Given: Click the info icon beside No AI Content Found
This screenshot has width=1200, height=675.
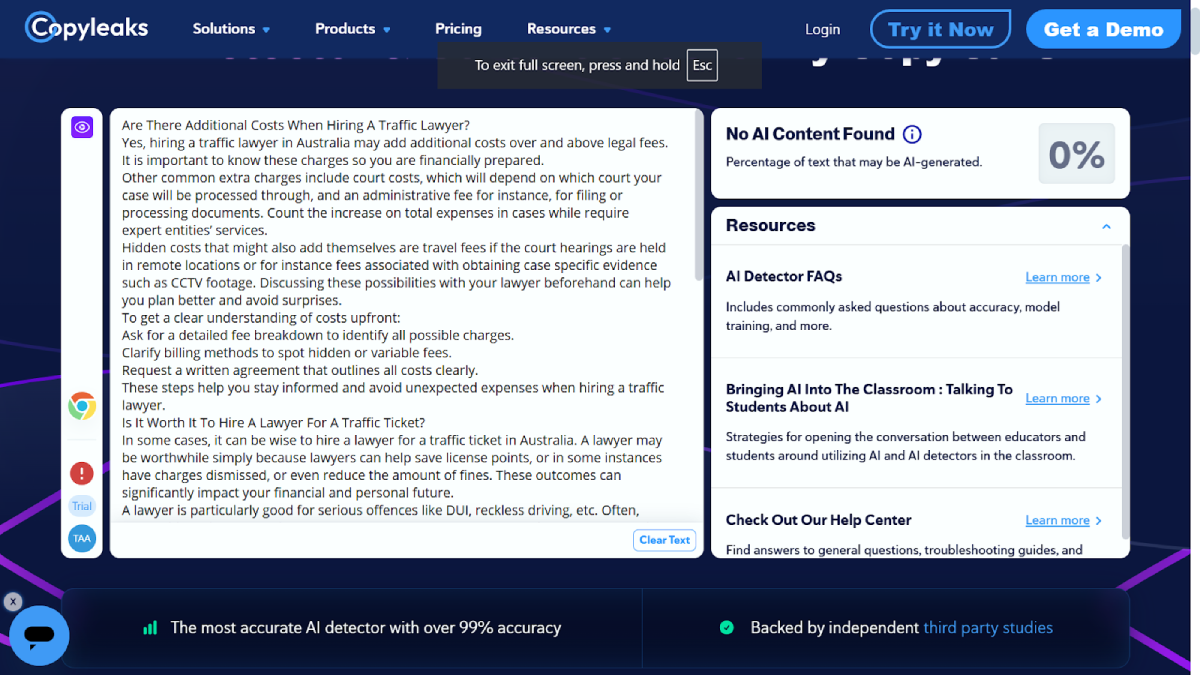Looking at the screenshot, I should pyautogui.click(x=912, y=134).
